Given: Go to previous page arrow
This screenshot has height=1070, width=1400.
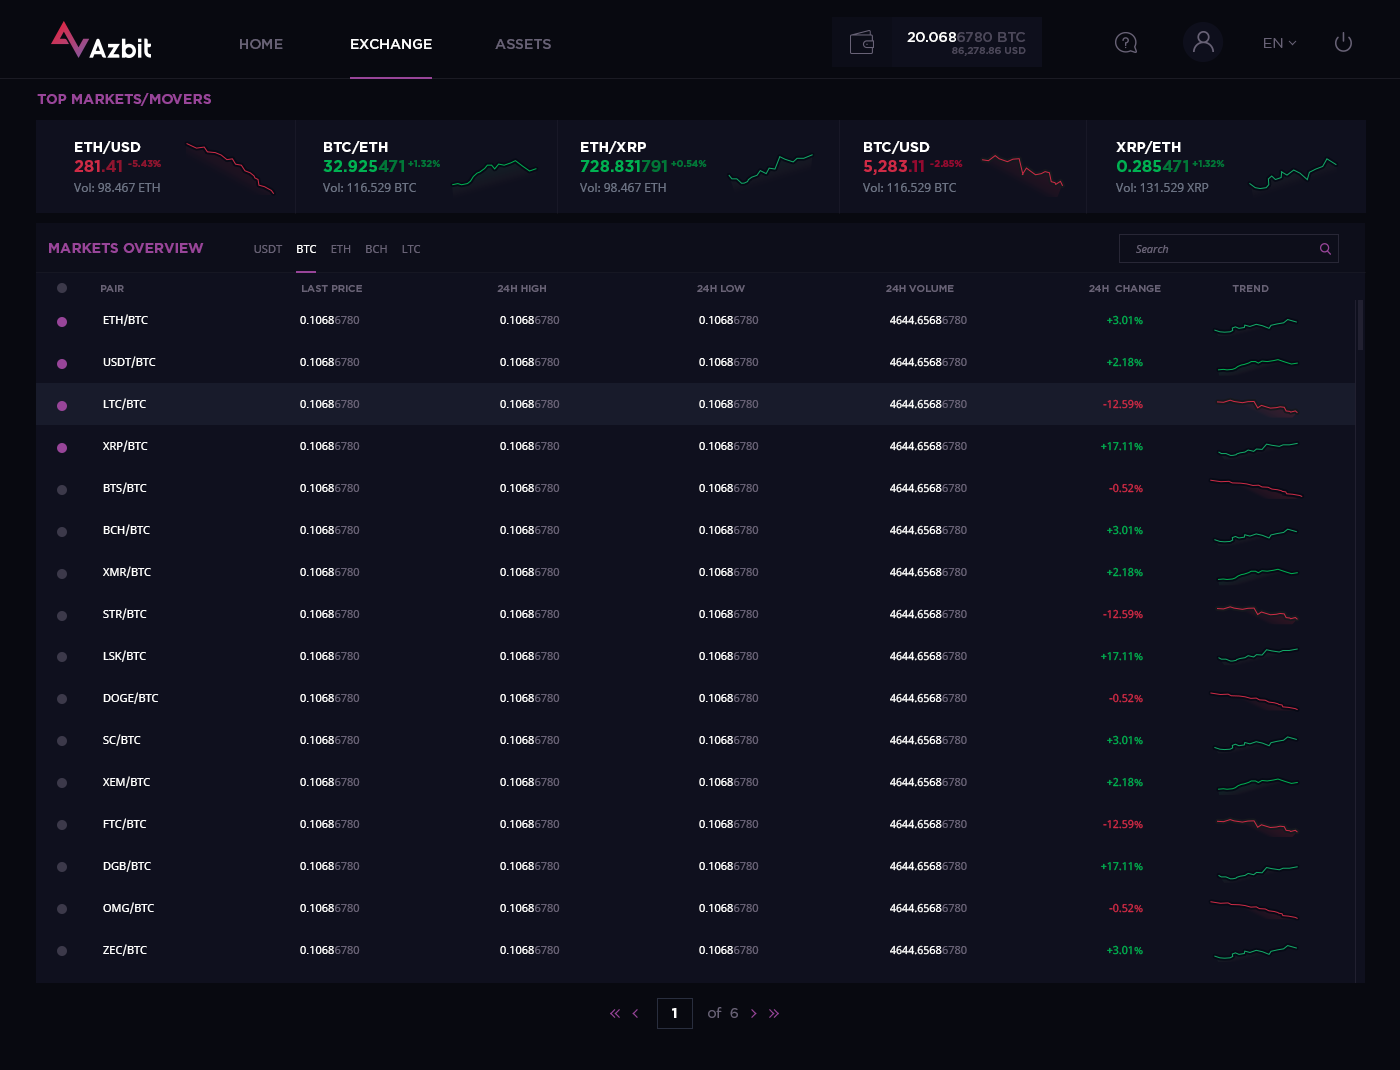Looking at the screenshot, I should click(x=635, y=1014).
